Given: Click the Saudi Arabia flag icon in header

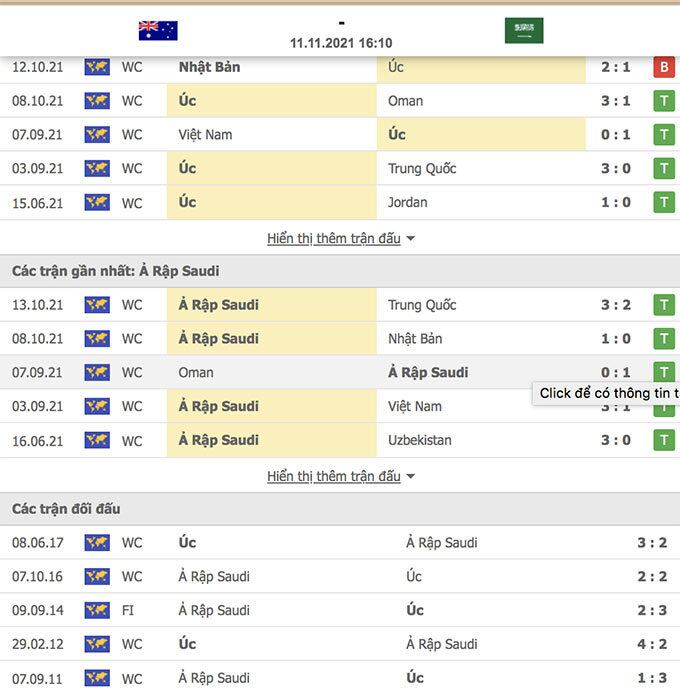Looking at the screenshot, I should point(524,30).
